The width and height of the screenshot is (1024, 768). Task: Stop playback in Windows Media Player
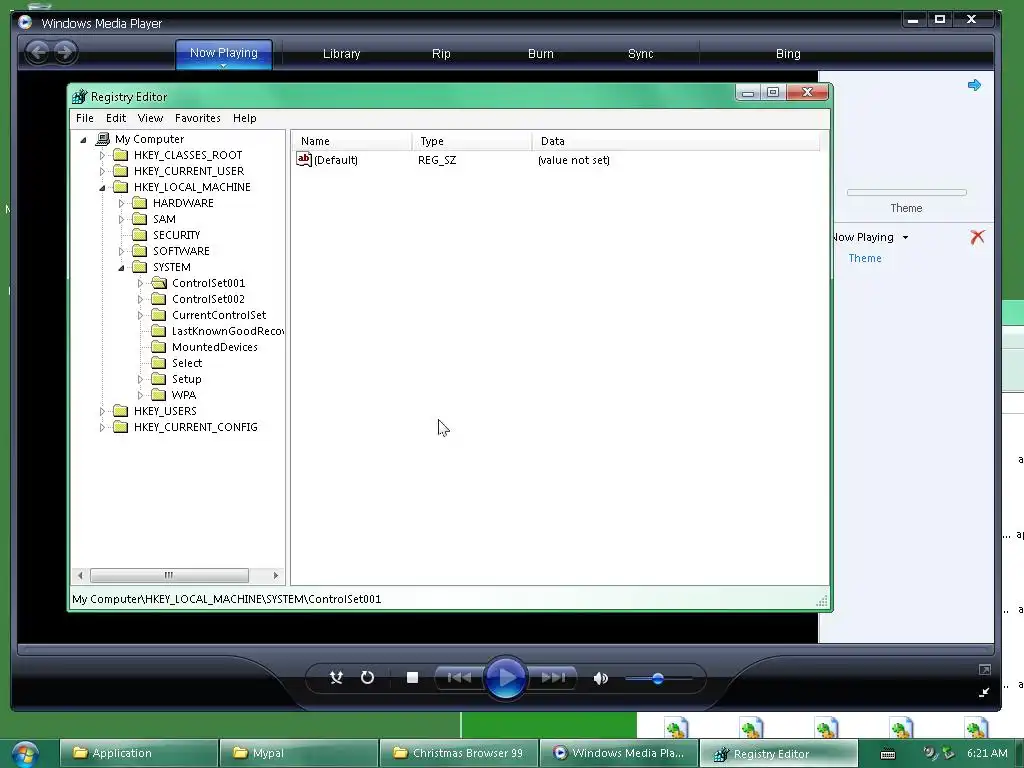(412, 678)
